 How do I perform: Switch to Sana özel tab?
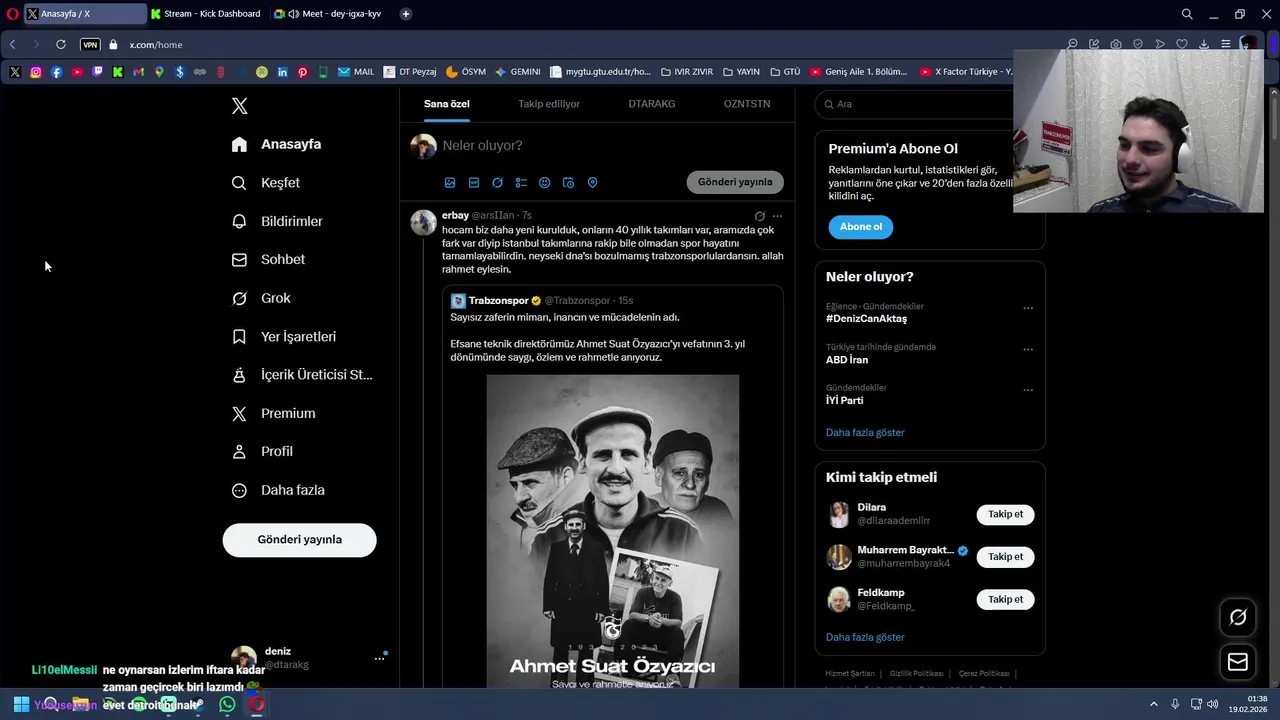point(446,104)
